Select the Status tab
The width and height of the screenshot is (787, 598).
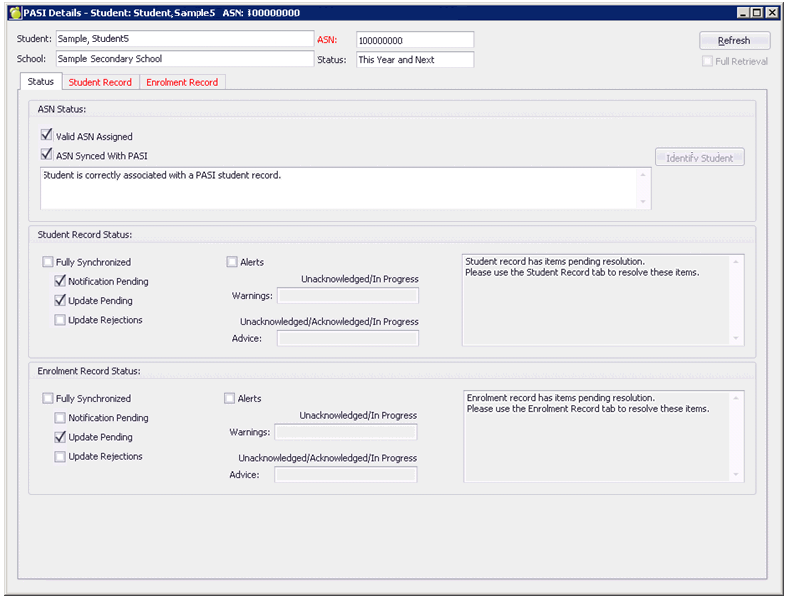pyautogui.click(x=41, y=81)
